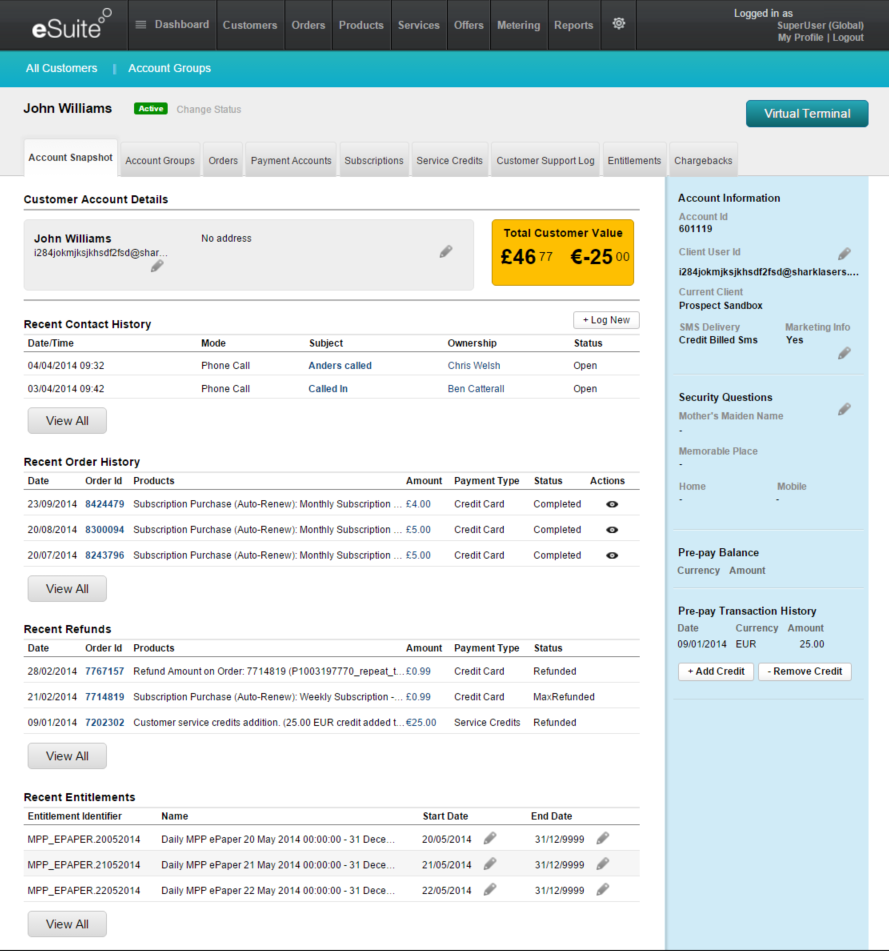This screenshot has height=951, width=889.
Task: View order 8424479 using eye icon
Action: pyautogui.click(x=612, y=504)
